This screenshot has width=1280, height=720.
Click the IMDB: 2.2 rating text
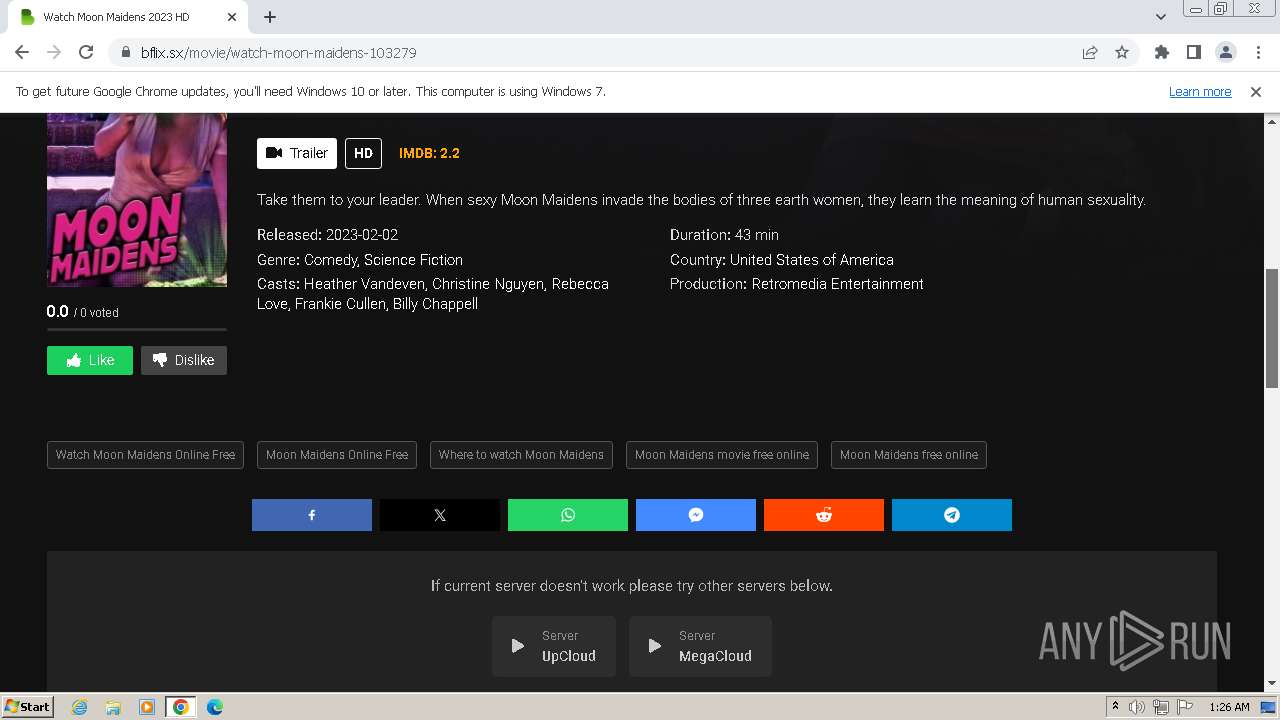429,153
